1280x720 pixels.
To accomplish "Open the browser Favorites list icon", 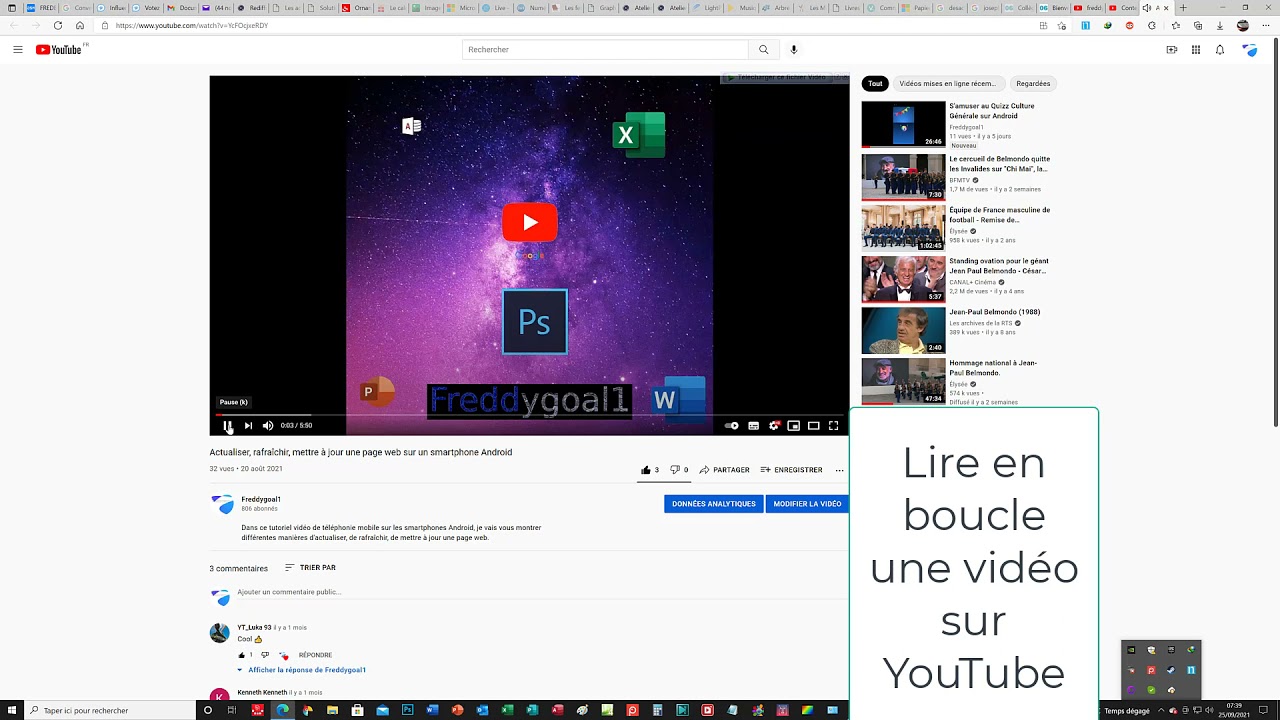I will coord(1175,26).
